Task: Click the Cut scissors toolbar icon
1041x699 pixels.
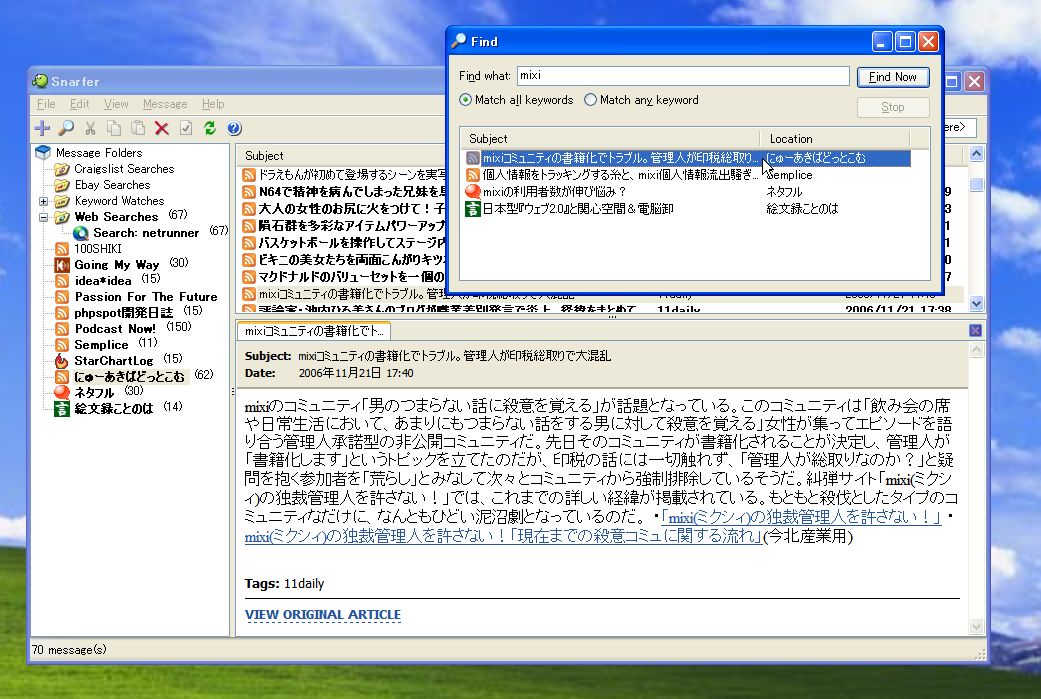Action: (x=90, y=128)
